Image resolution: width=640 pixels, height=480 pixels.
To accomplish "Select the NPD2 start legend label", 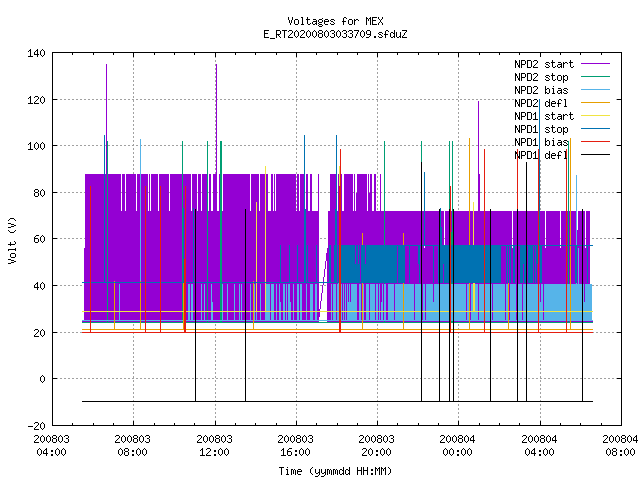I will point(544,64).
